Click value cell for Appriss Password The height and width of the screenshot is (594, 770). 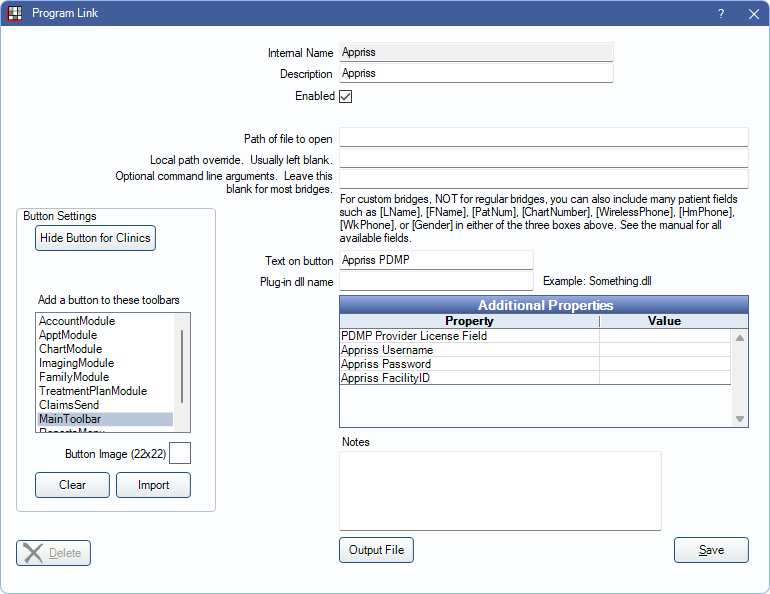click(665, 364)
